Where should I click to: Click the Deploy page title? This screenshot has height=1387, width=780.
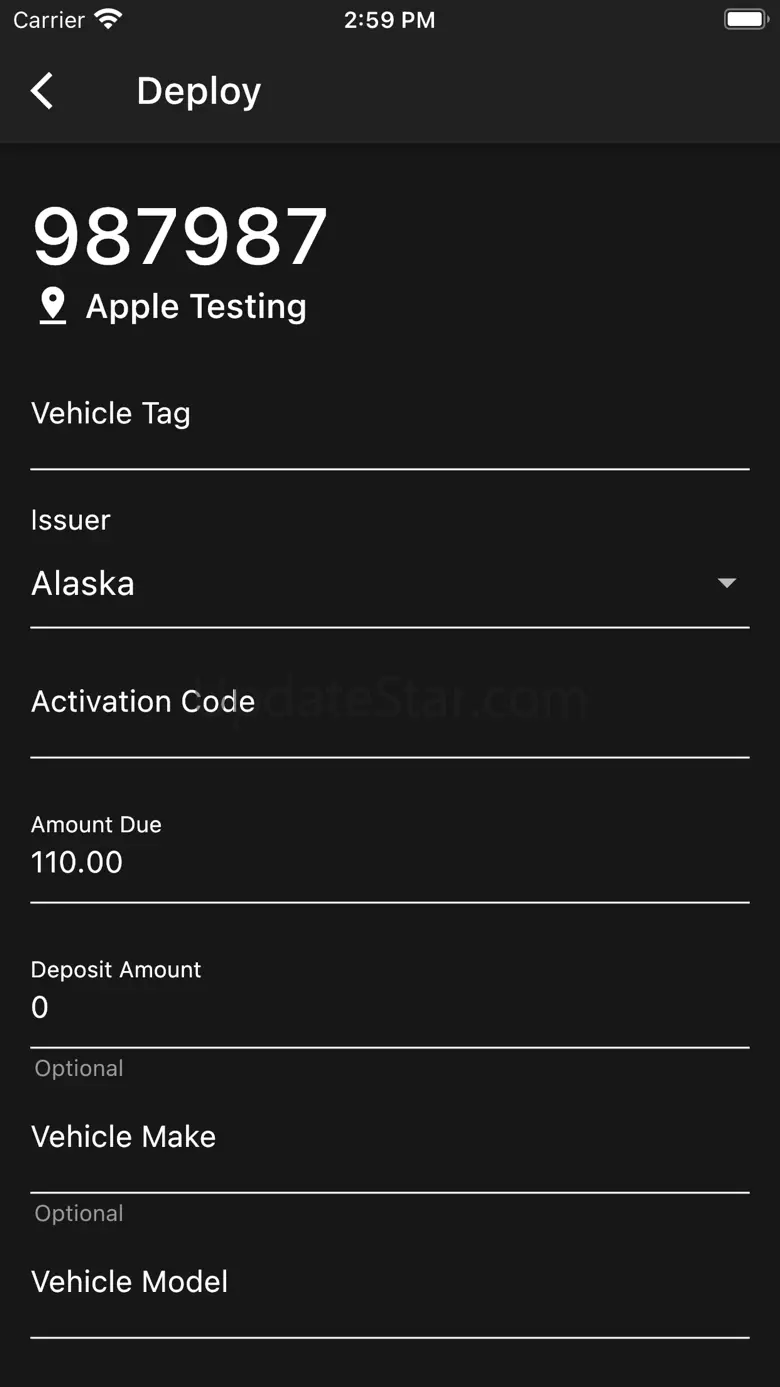click(x=199, y=91)
